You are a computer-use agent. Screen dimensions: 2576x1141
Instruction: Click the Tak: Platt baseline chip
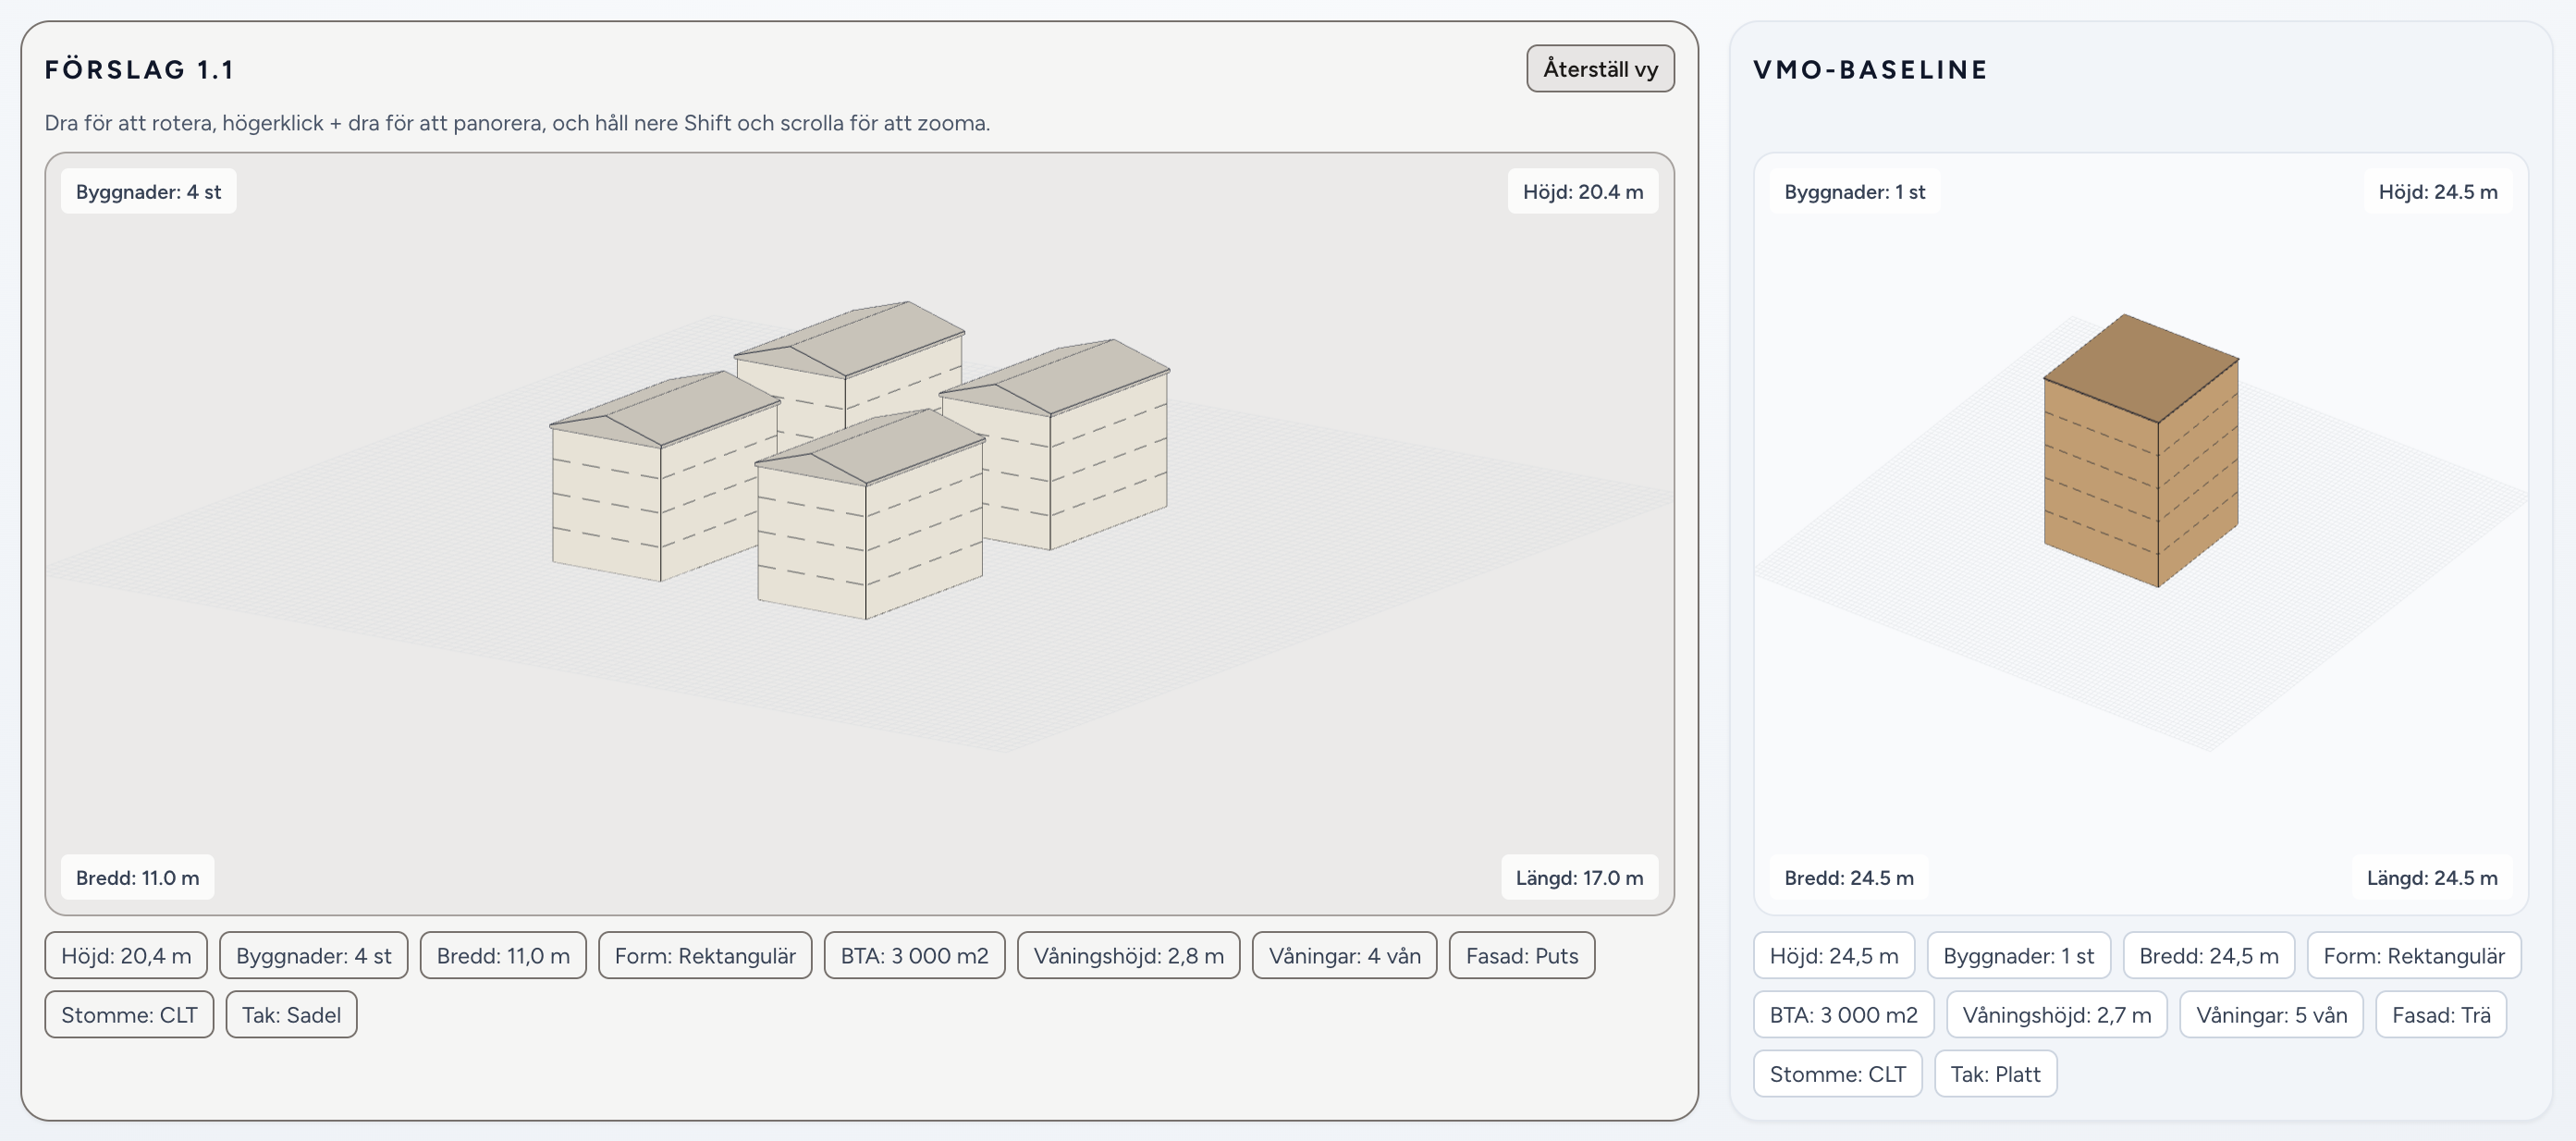coord(1995,1074)
